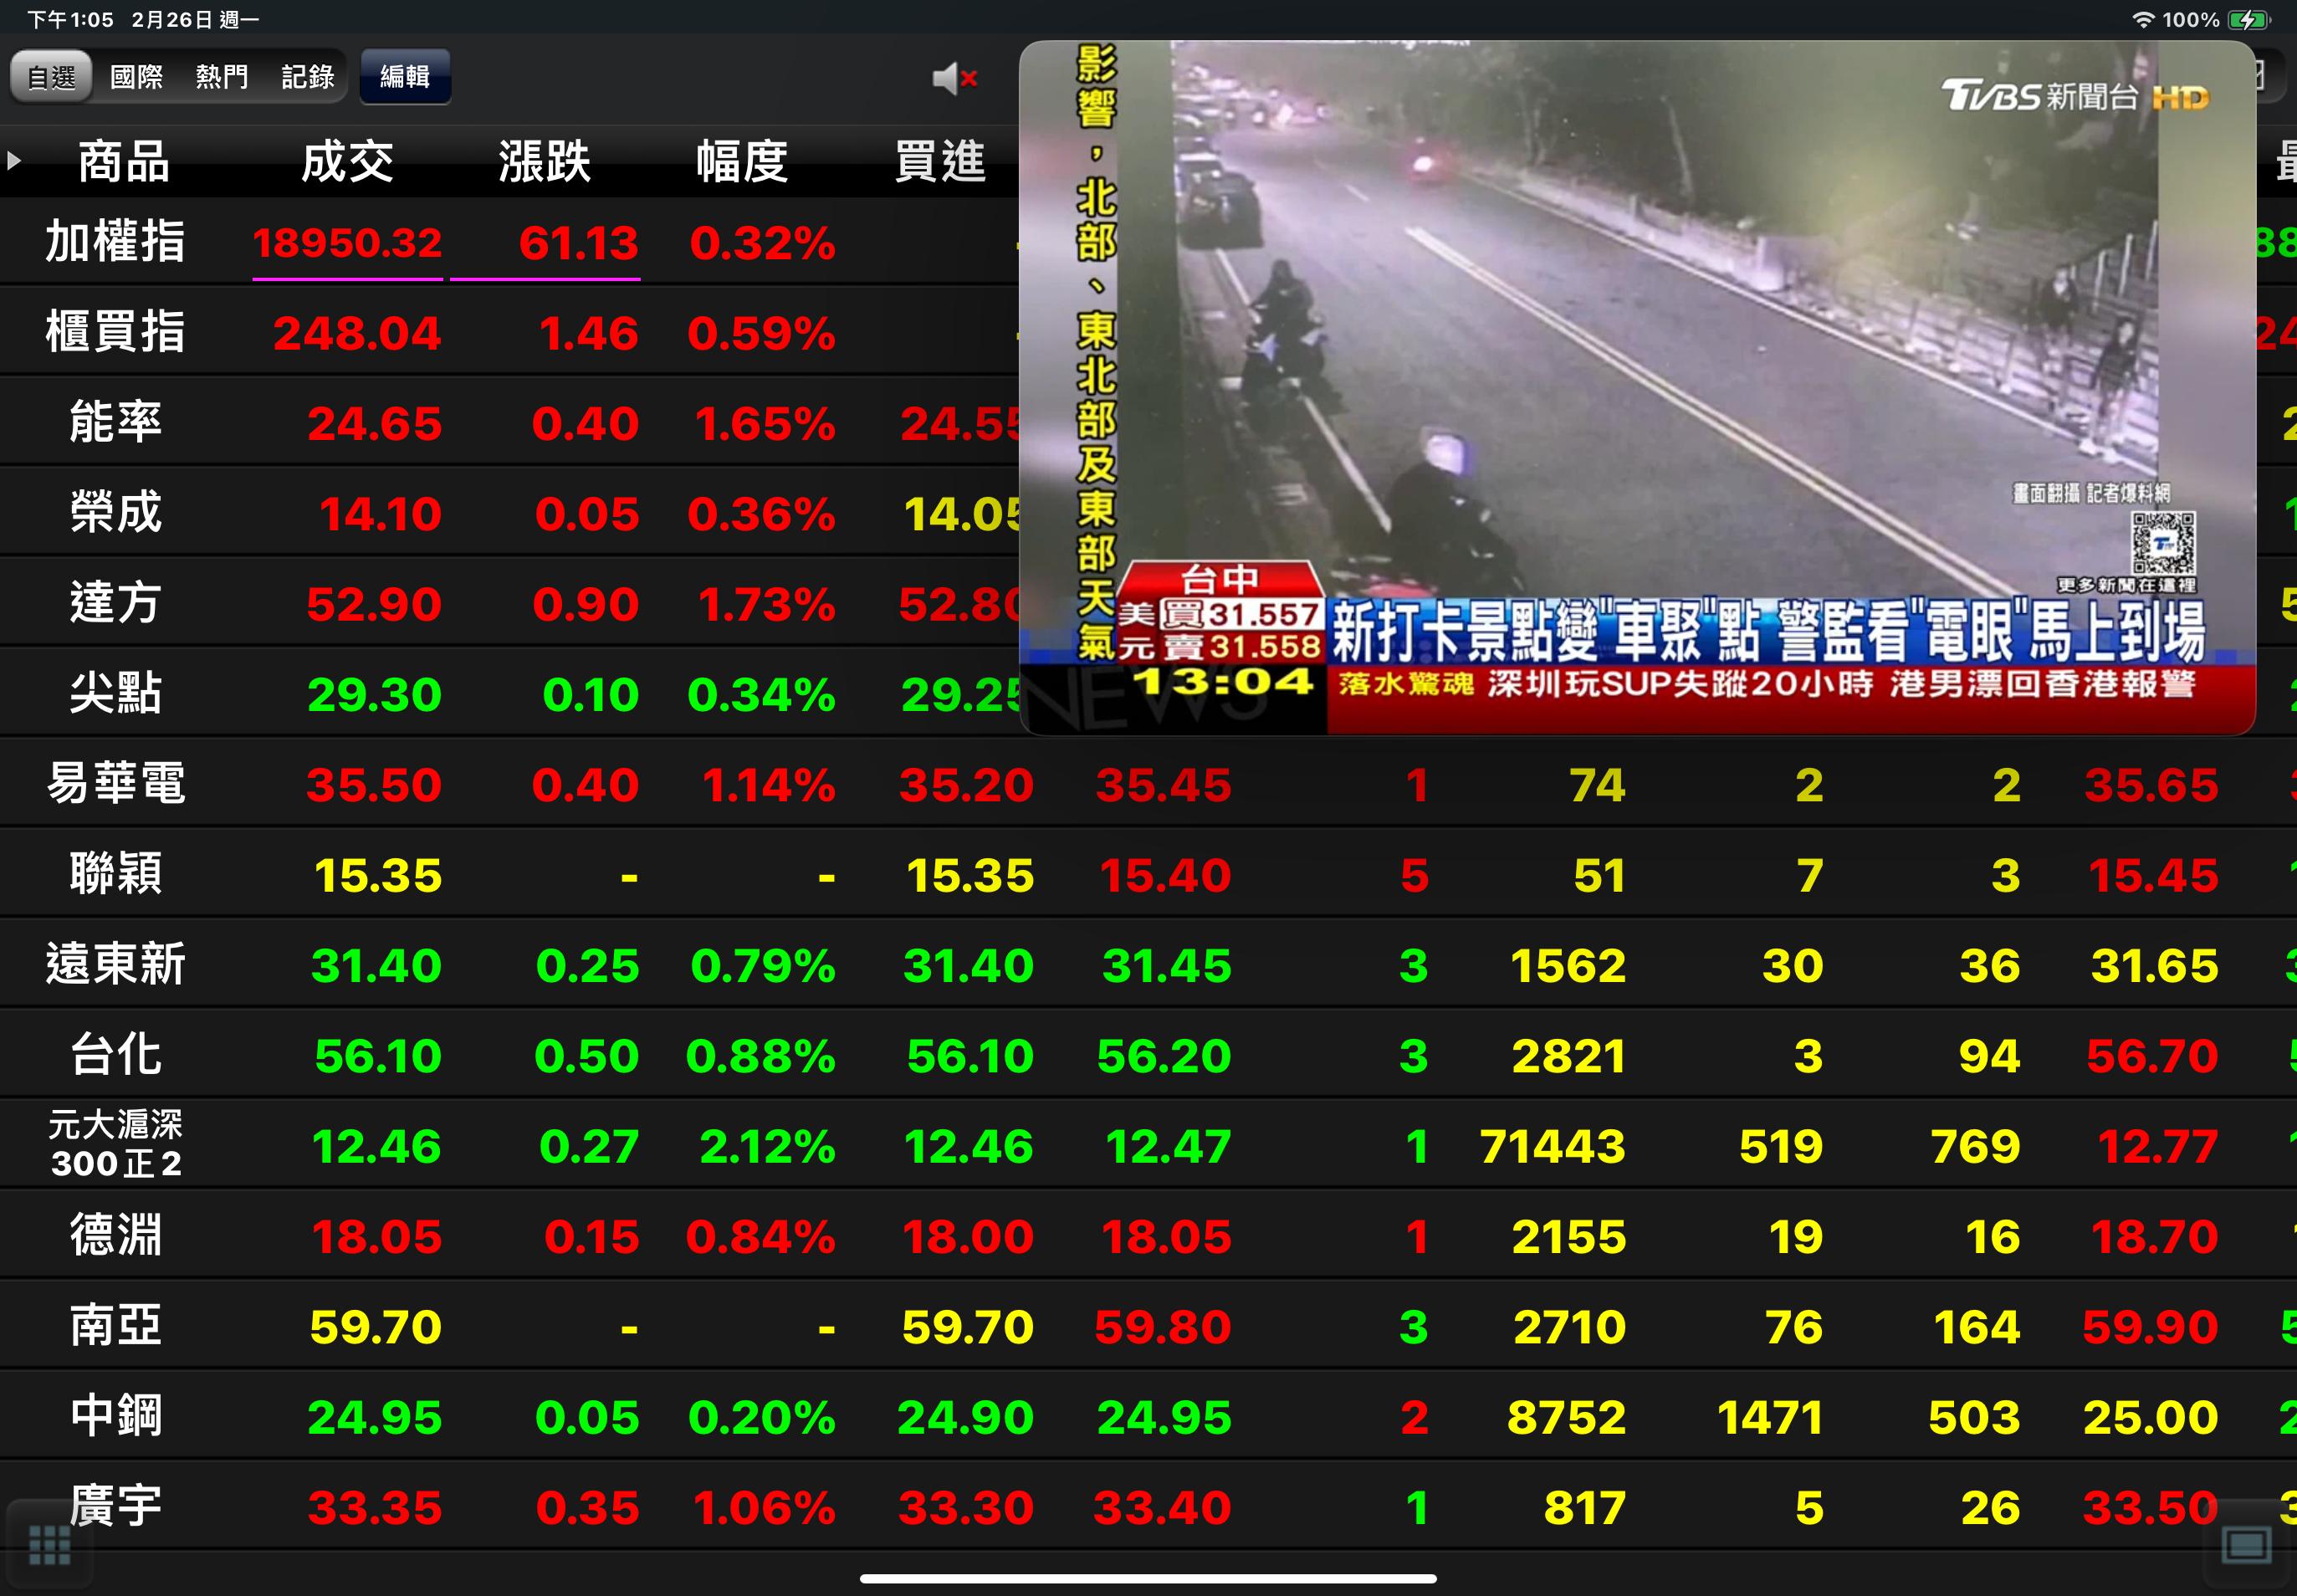Unmute the muted speaker icon
Viewport: 2297px width, 1596px height.
tap(954, 78)
